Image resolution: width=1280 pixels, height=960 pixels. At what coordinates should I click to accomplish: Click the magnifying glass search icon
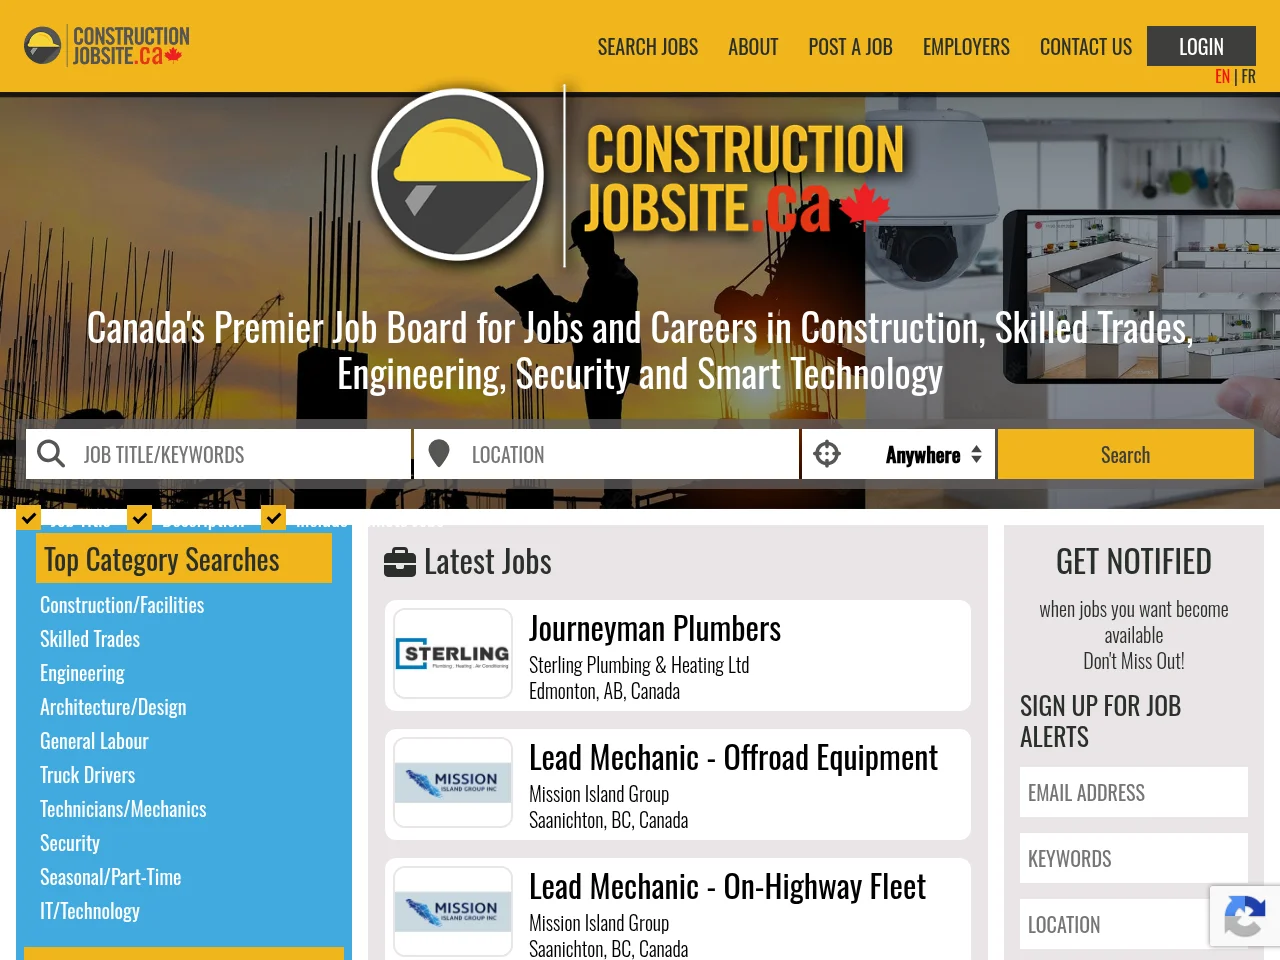[x=51, y=454]
